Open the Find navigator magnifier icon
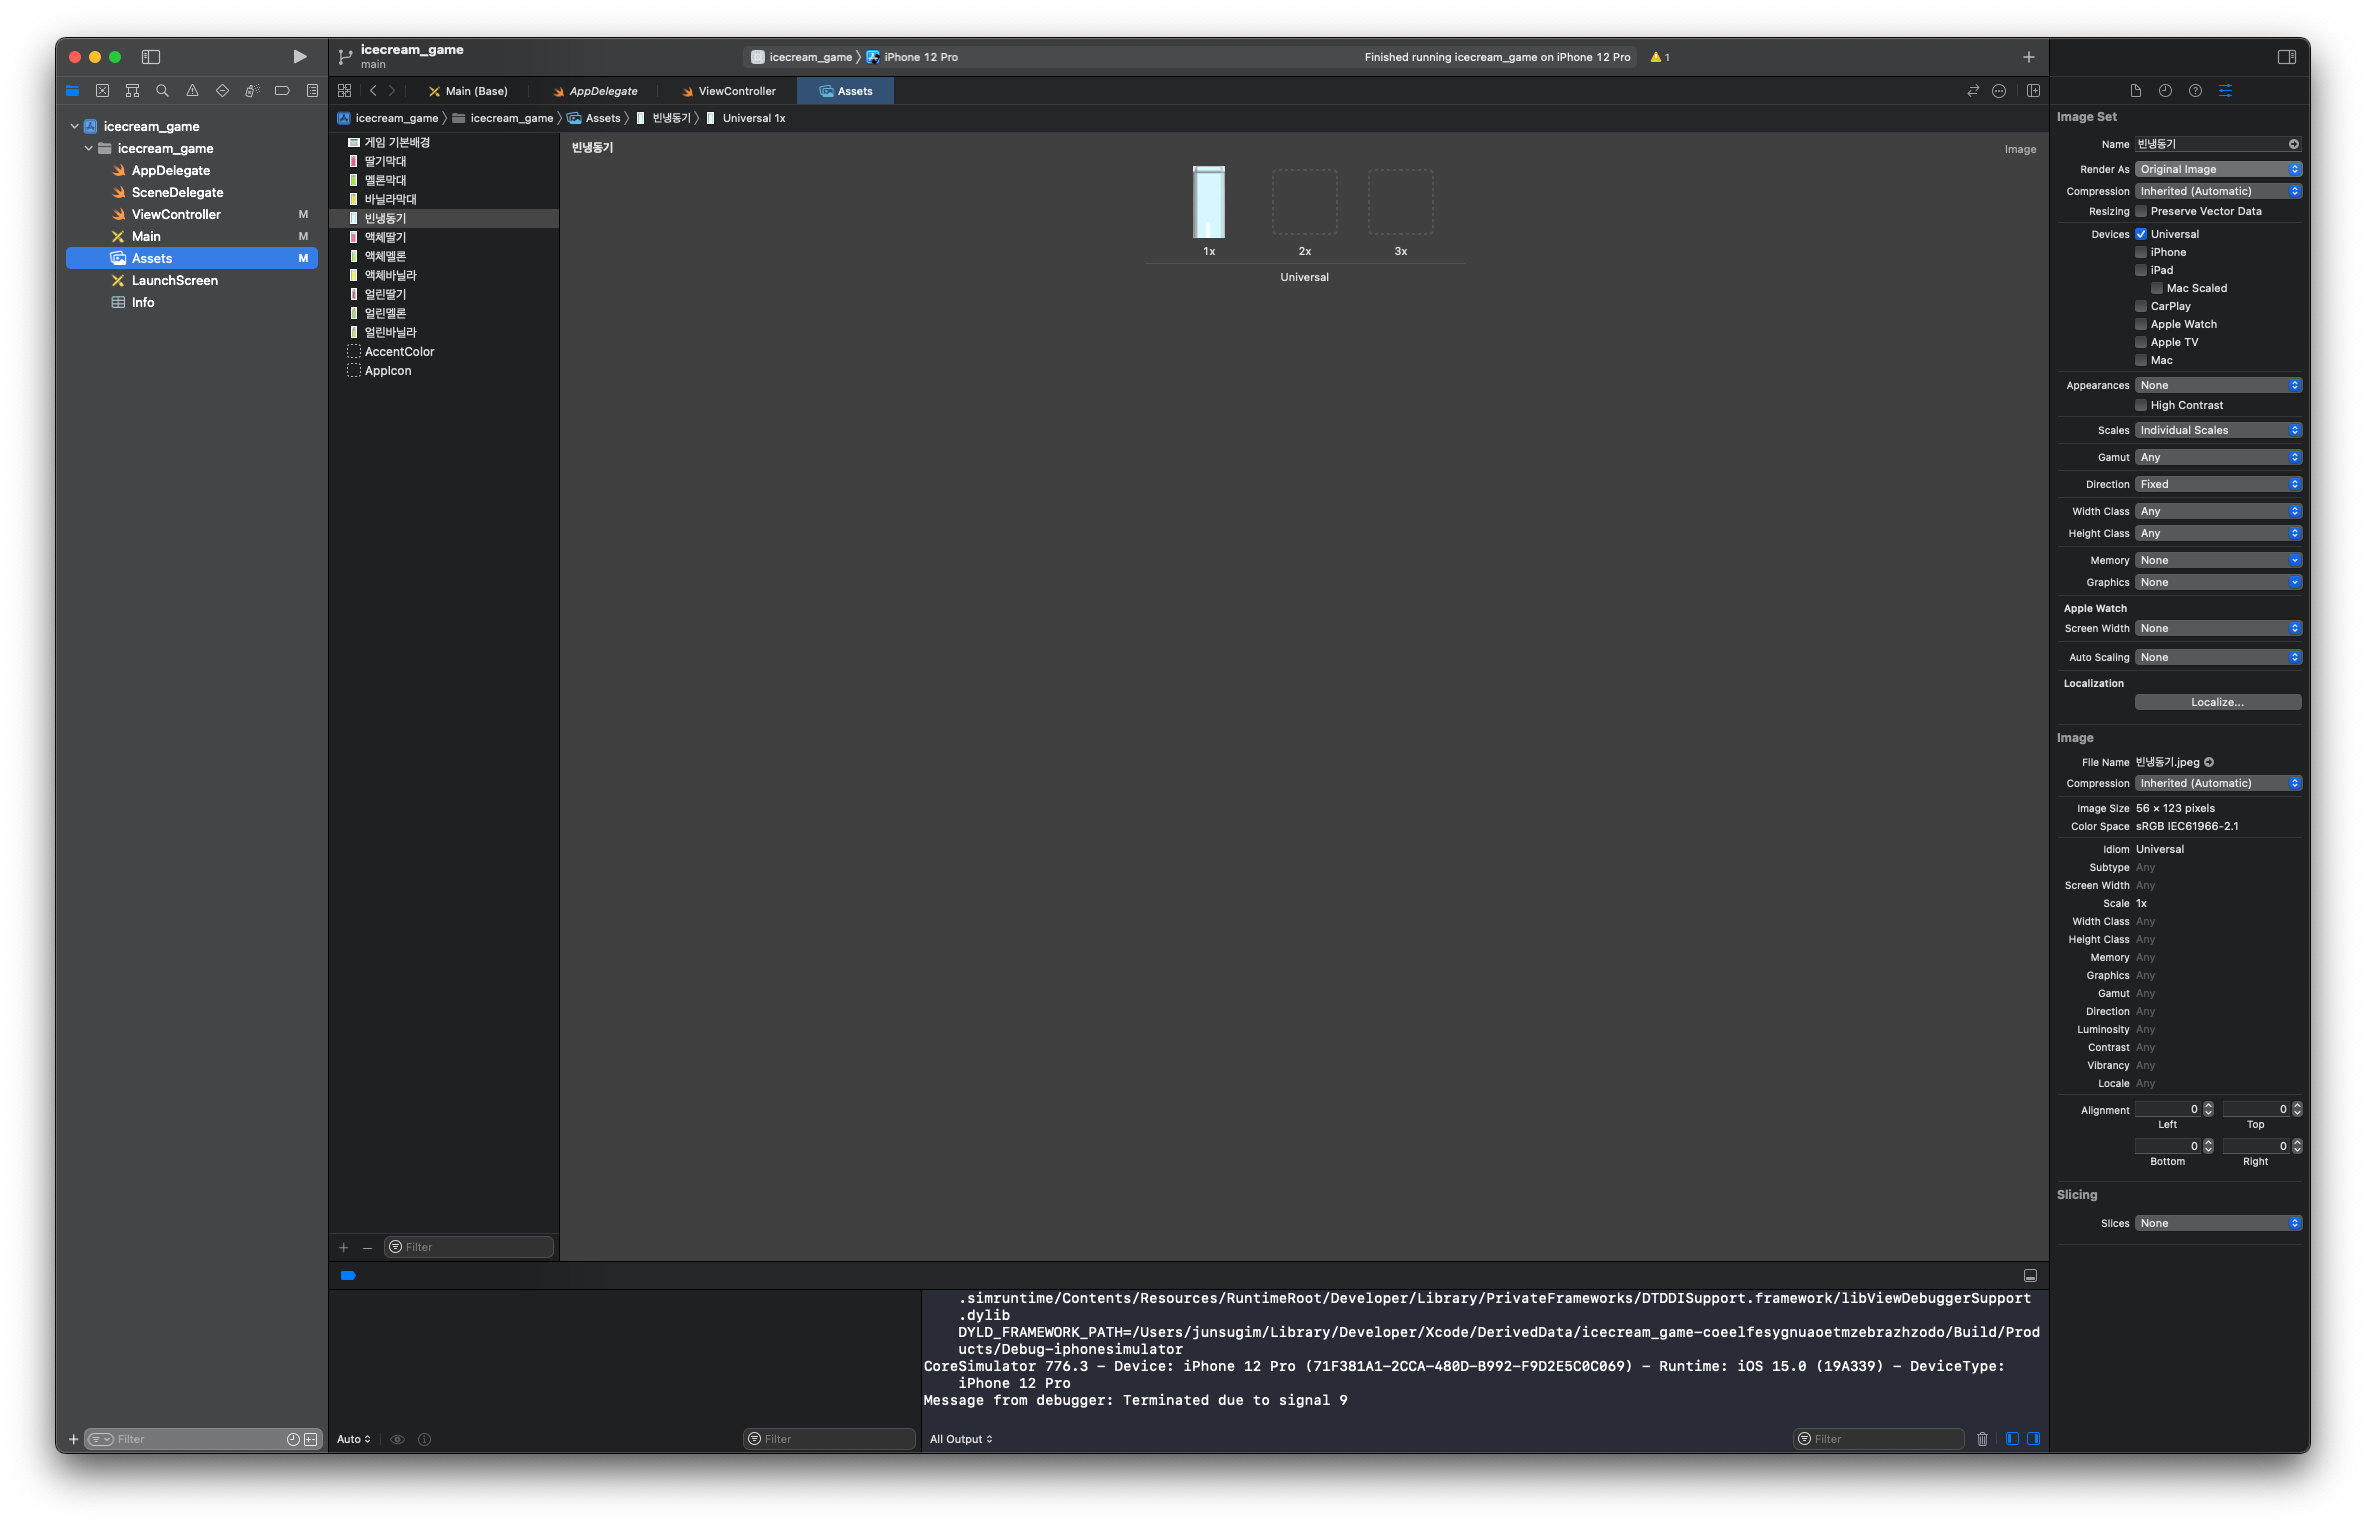This screenshot has width=2366, height=1527. coord(162,91)
